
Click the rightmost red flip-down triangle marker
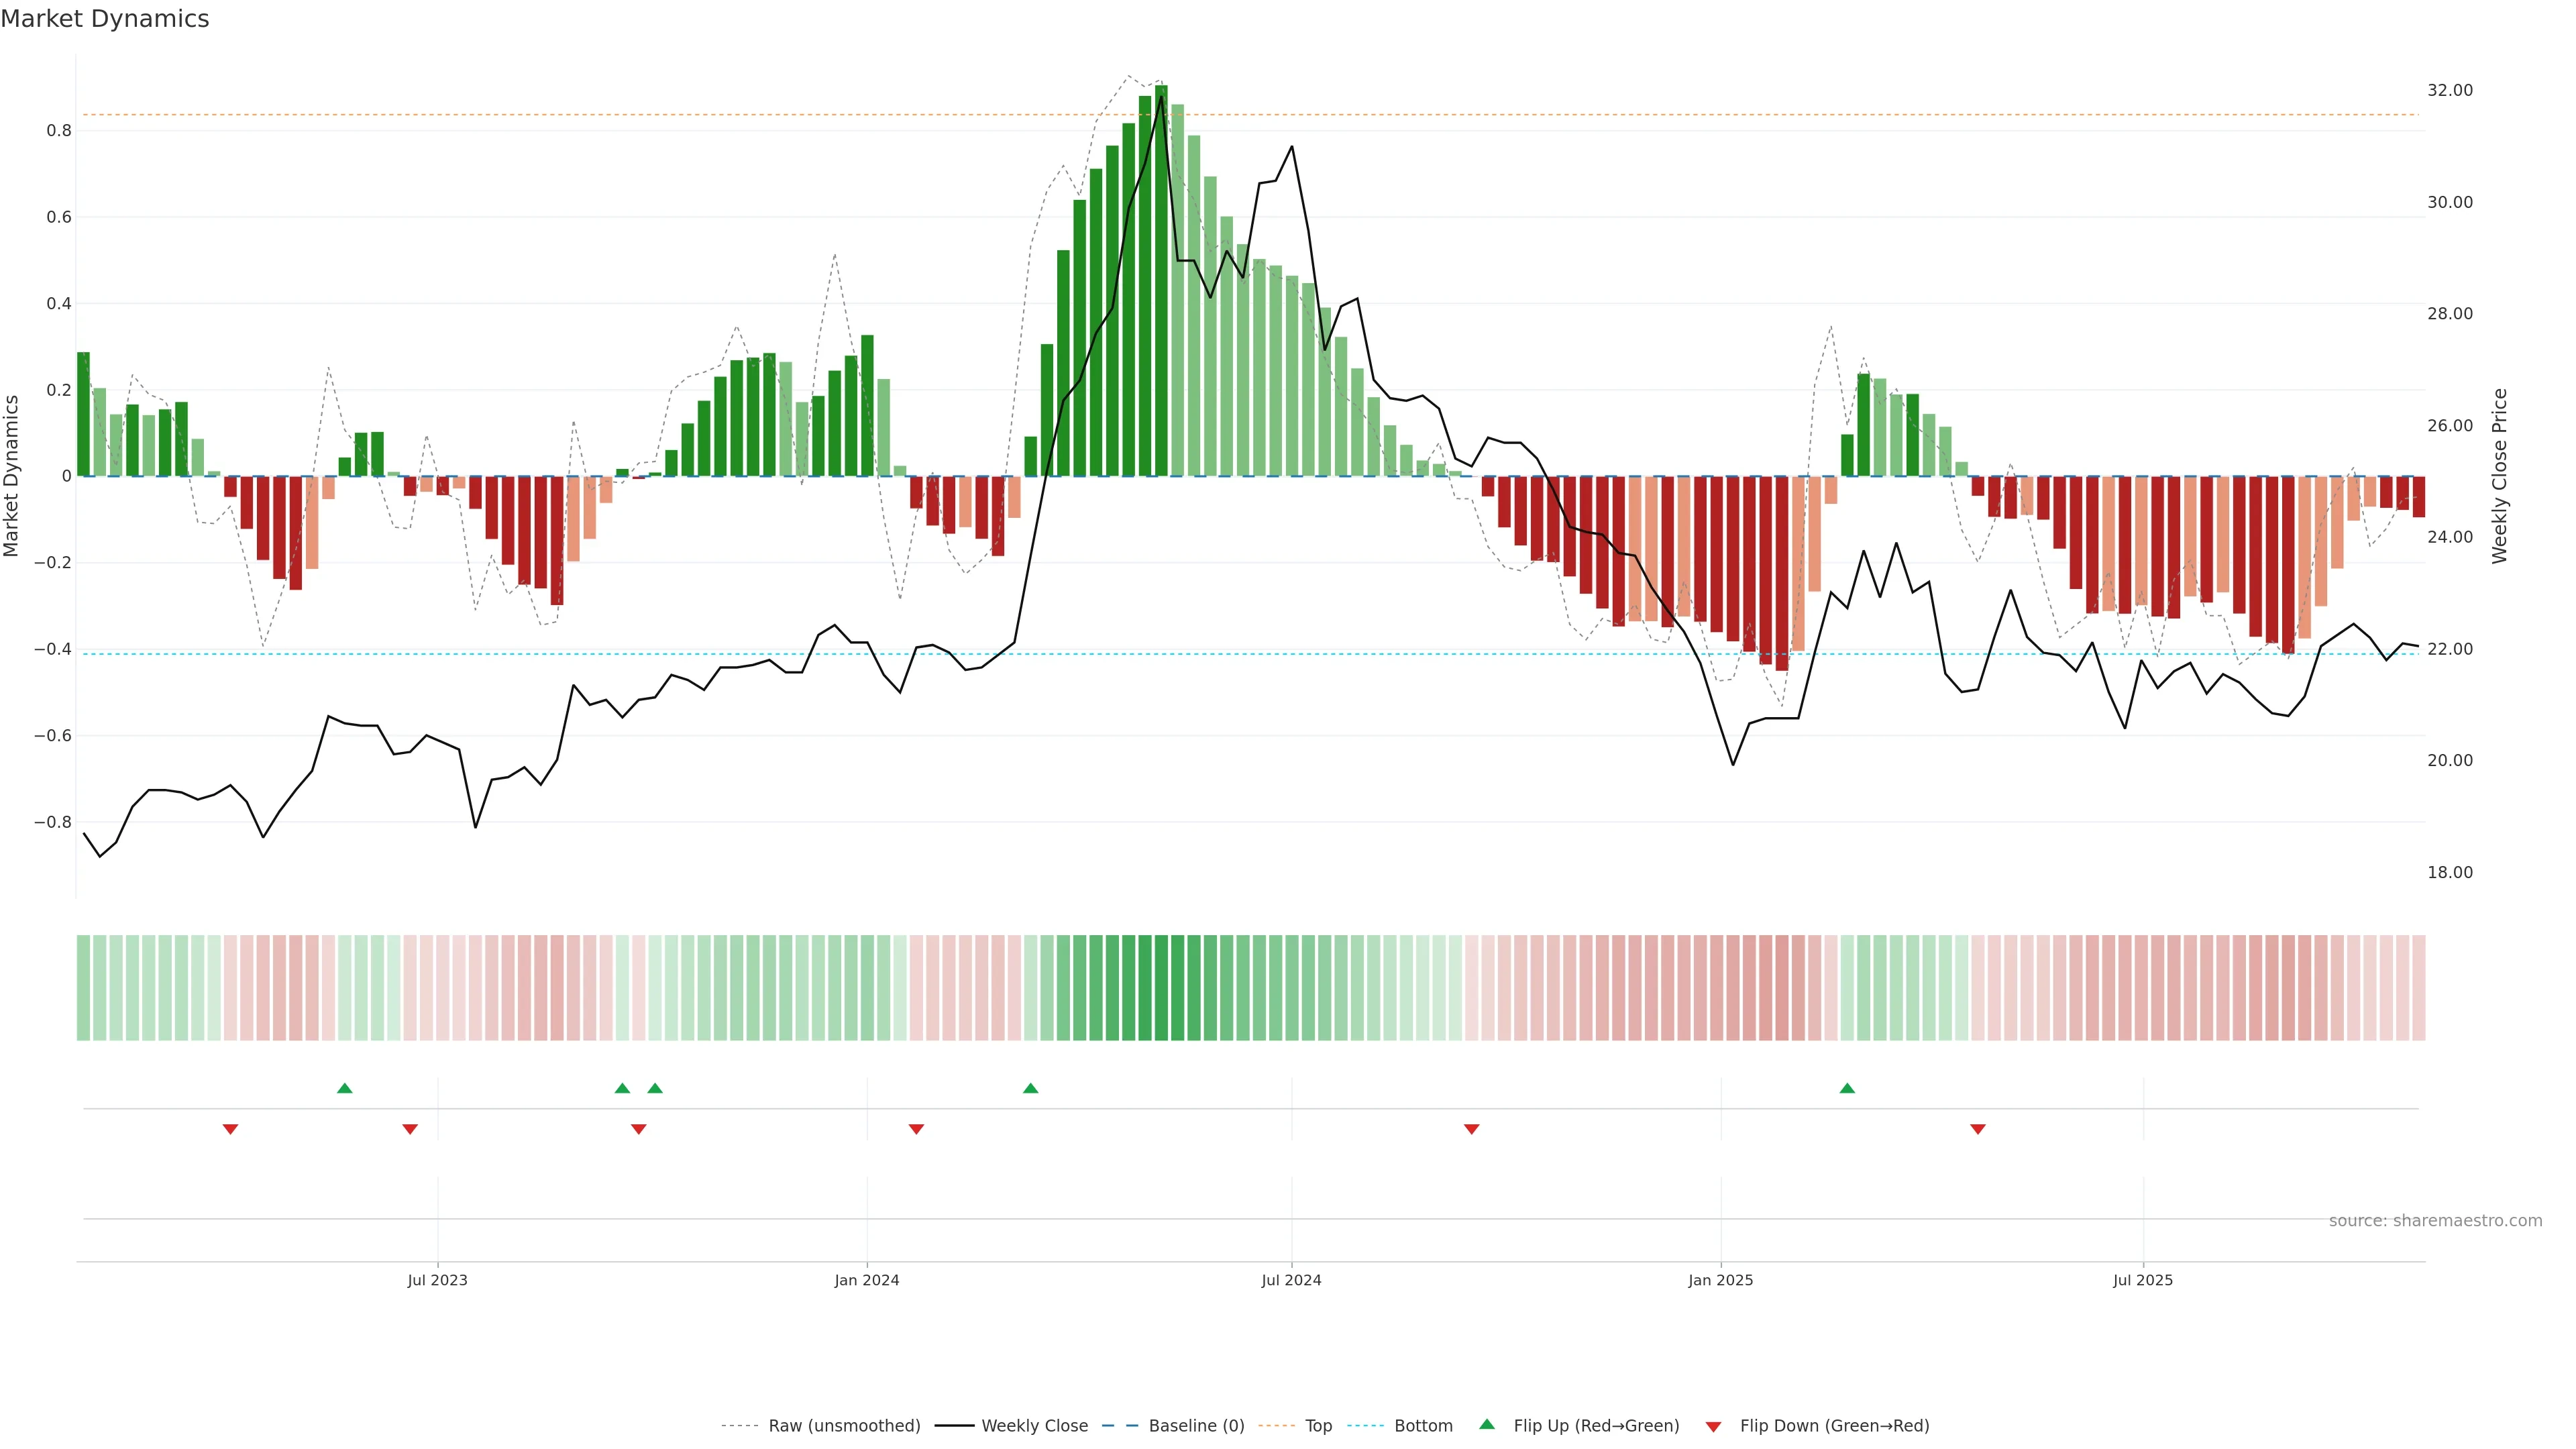pos(1977,1129)
